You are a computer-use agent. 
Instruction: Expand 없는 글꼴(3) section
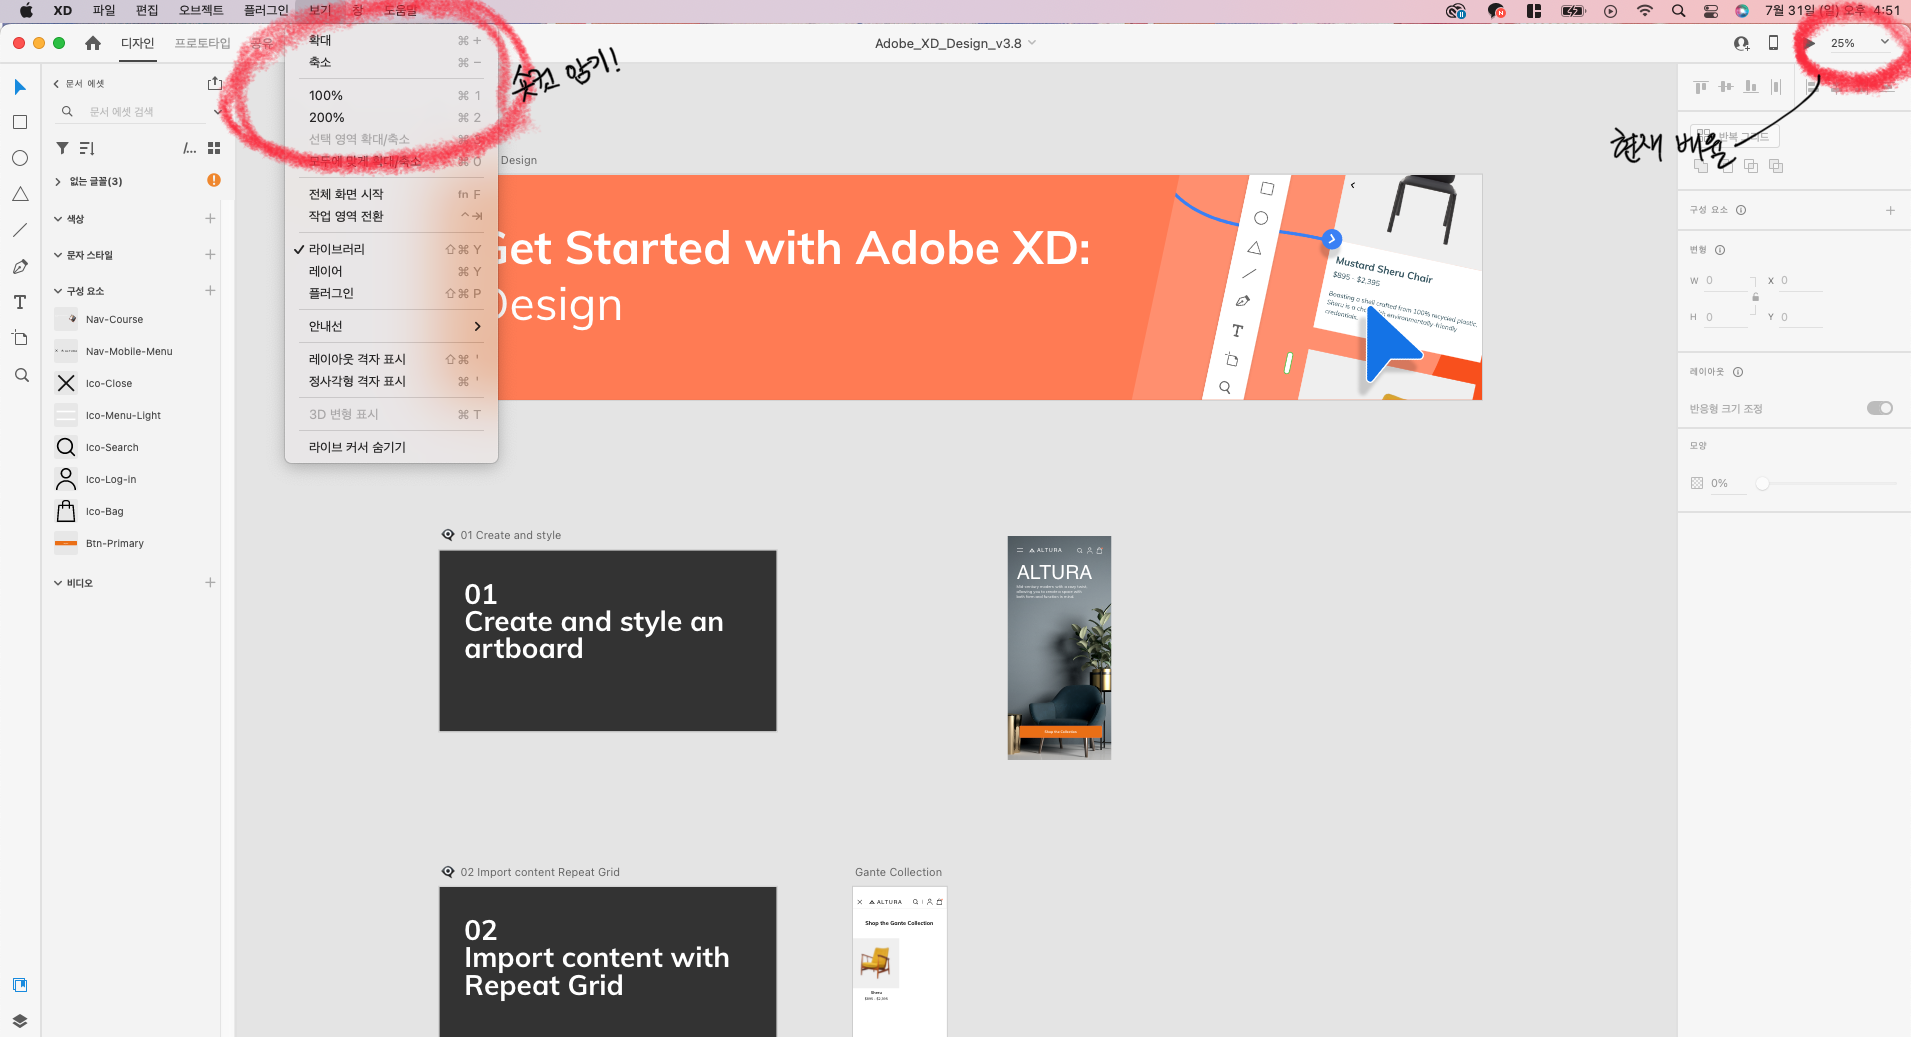click(58, 181)
